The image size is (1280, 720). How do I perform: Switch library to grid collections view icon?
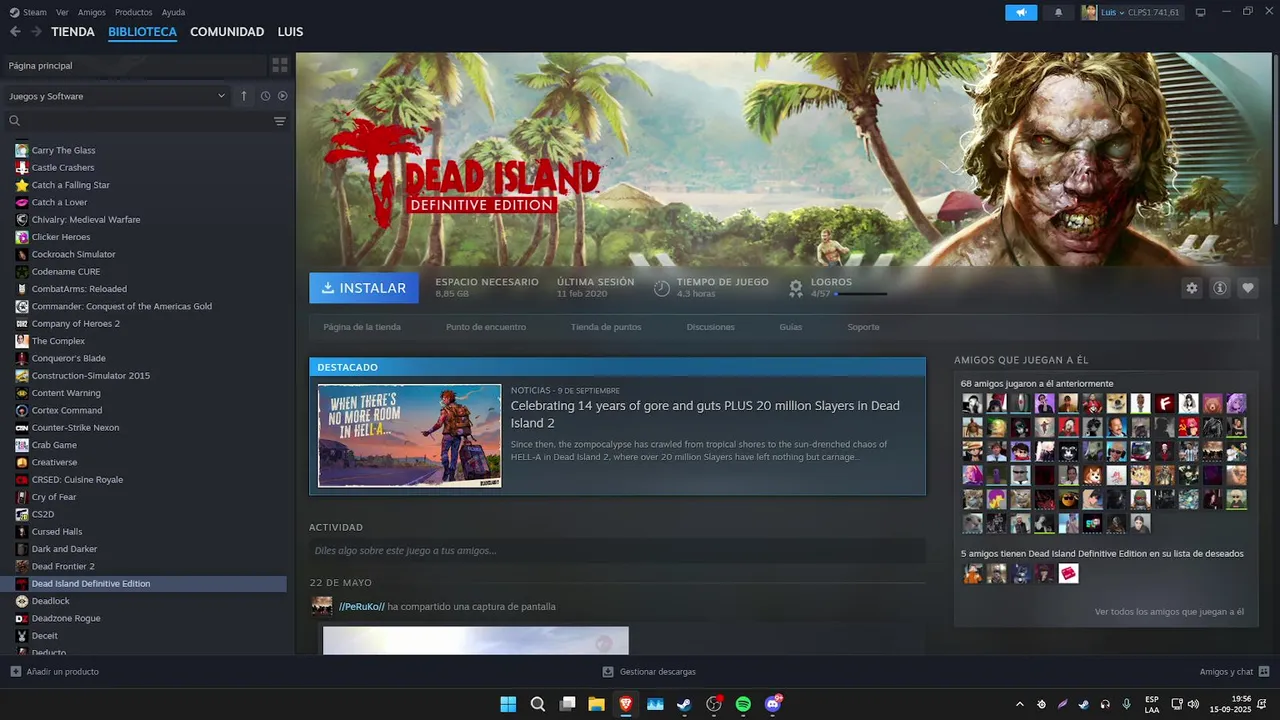click(x=280, y=65)
